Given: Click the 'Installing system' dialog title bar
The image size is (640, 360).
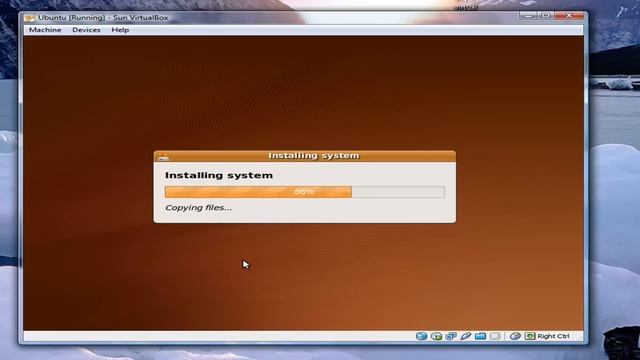Looking at the screenshot, I should pyautogui.click(x=305, y=156).
